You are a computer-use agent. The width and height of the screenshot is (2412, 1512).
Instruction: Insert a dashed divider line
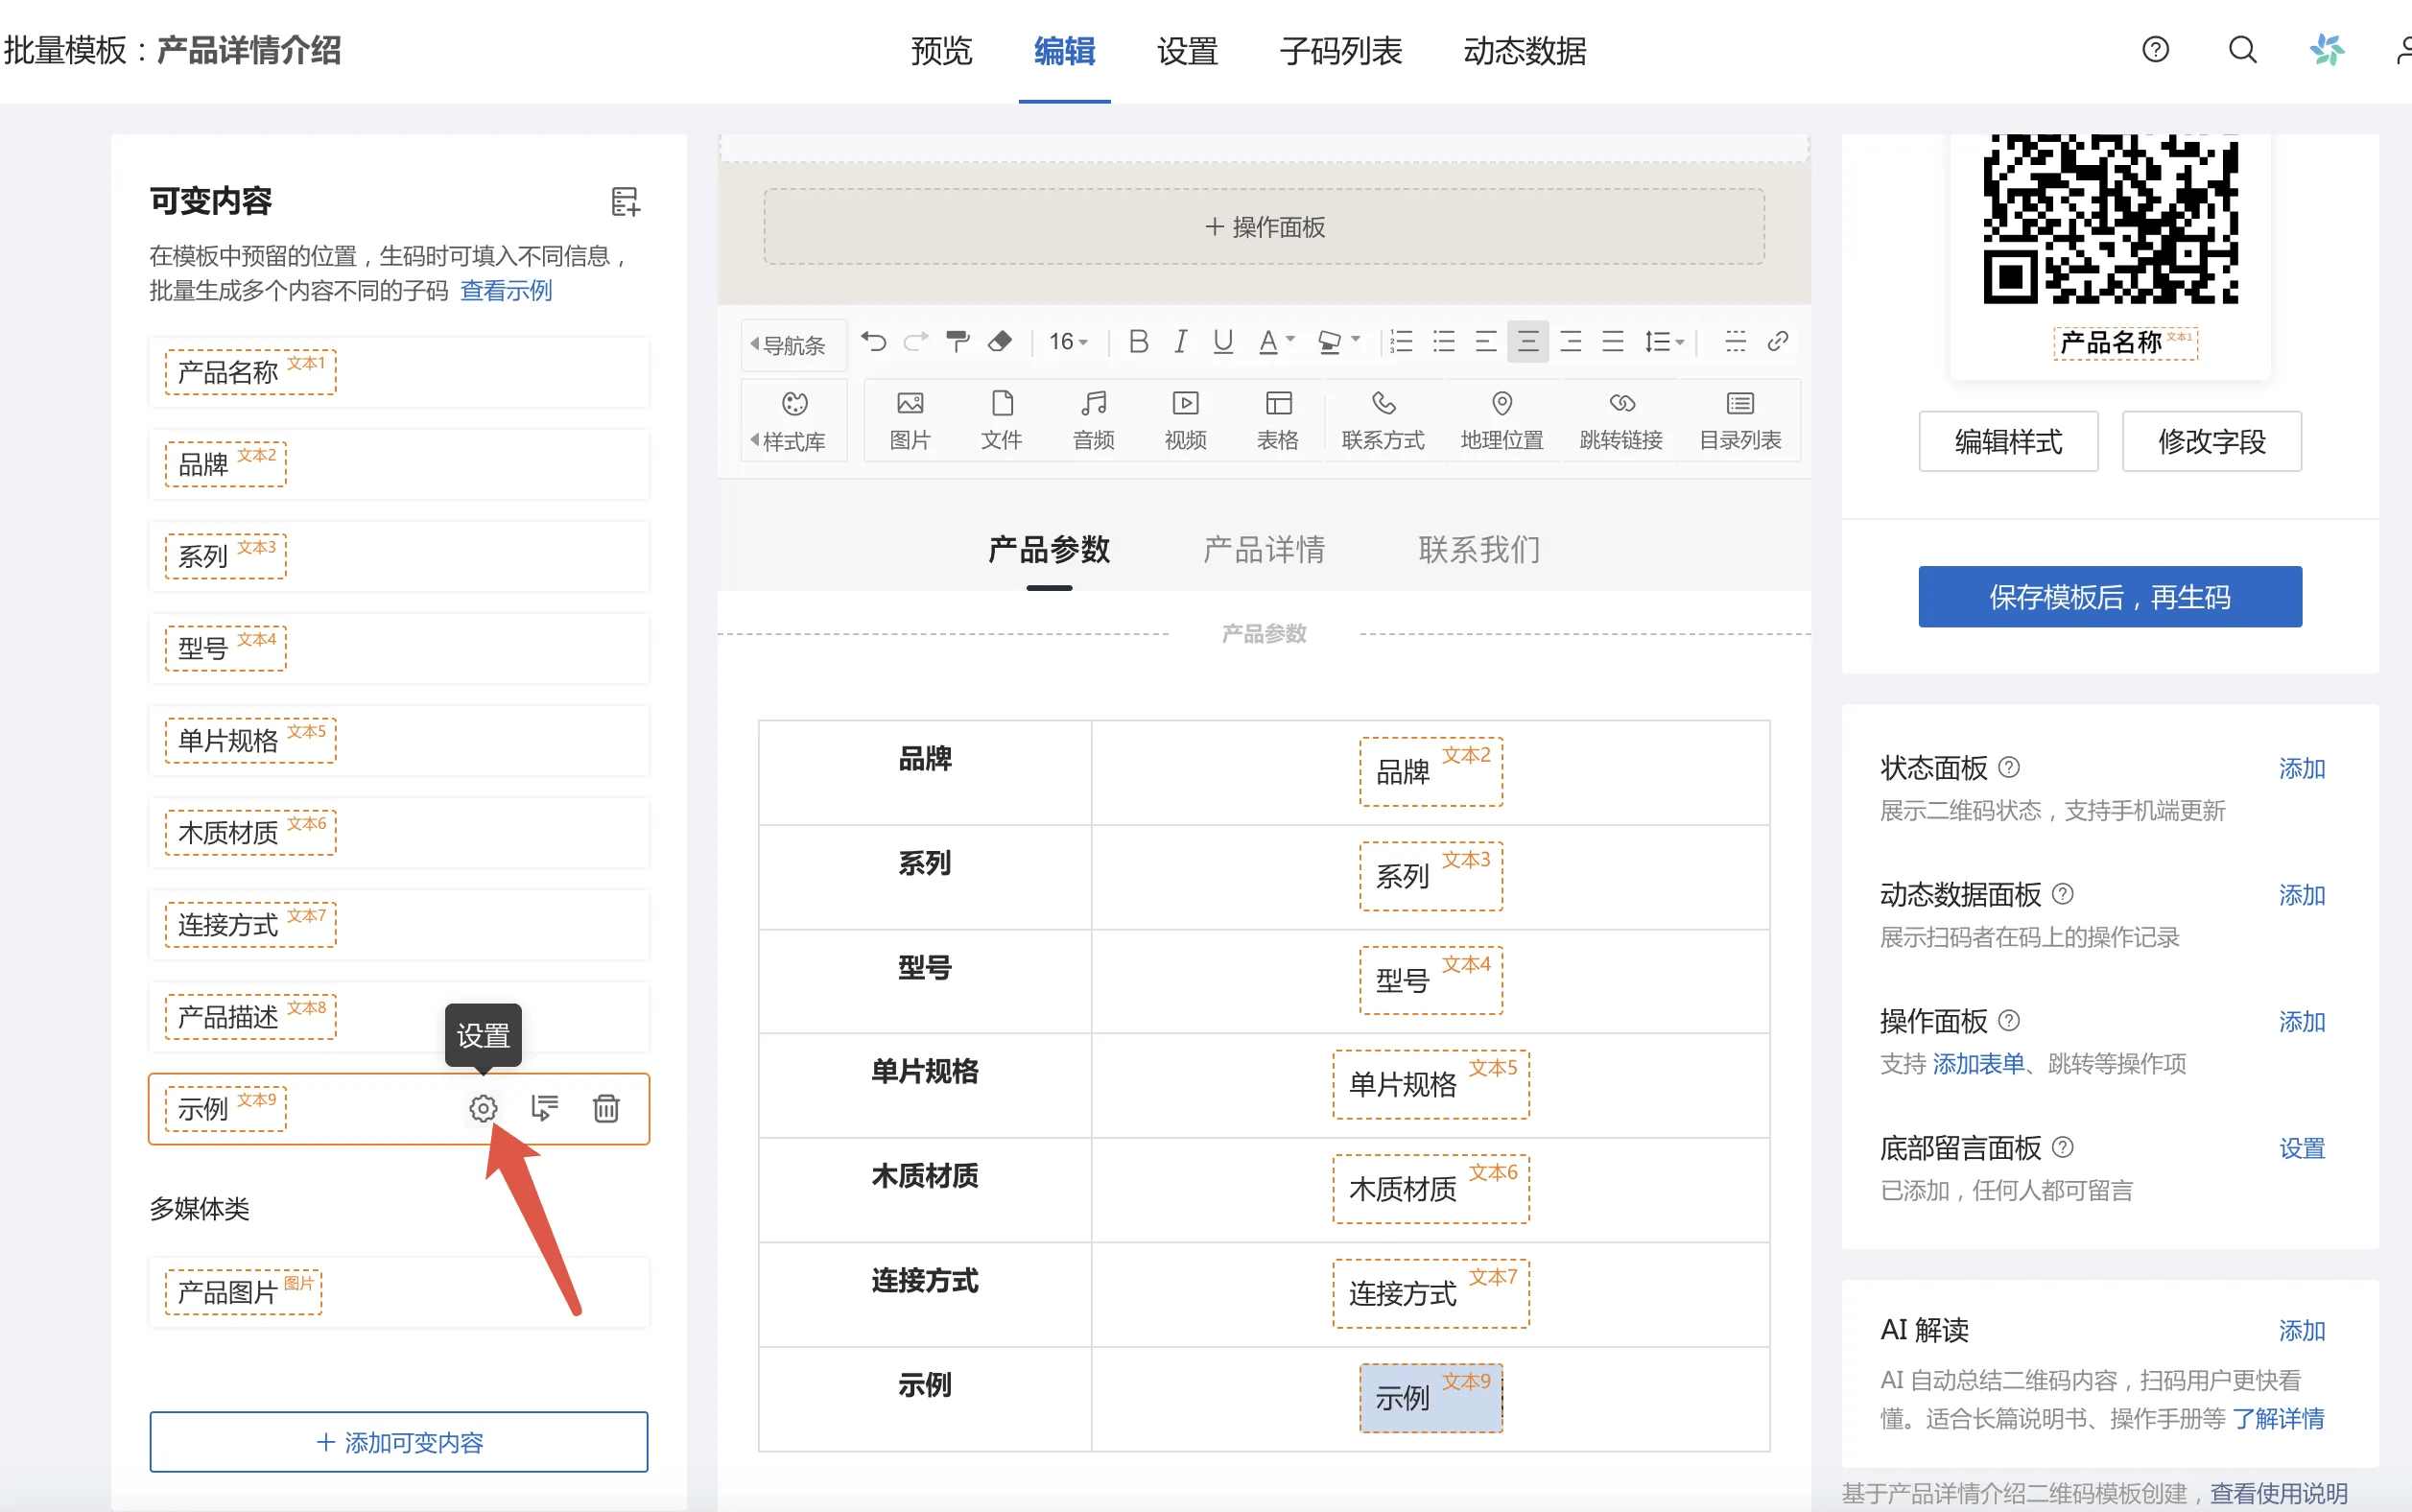(x=1735, y=342)
